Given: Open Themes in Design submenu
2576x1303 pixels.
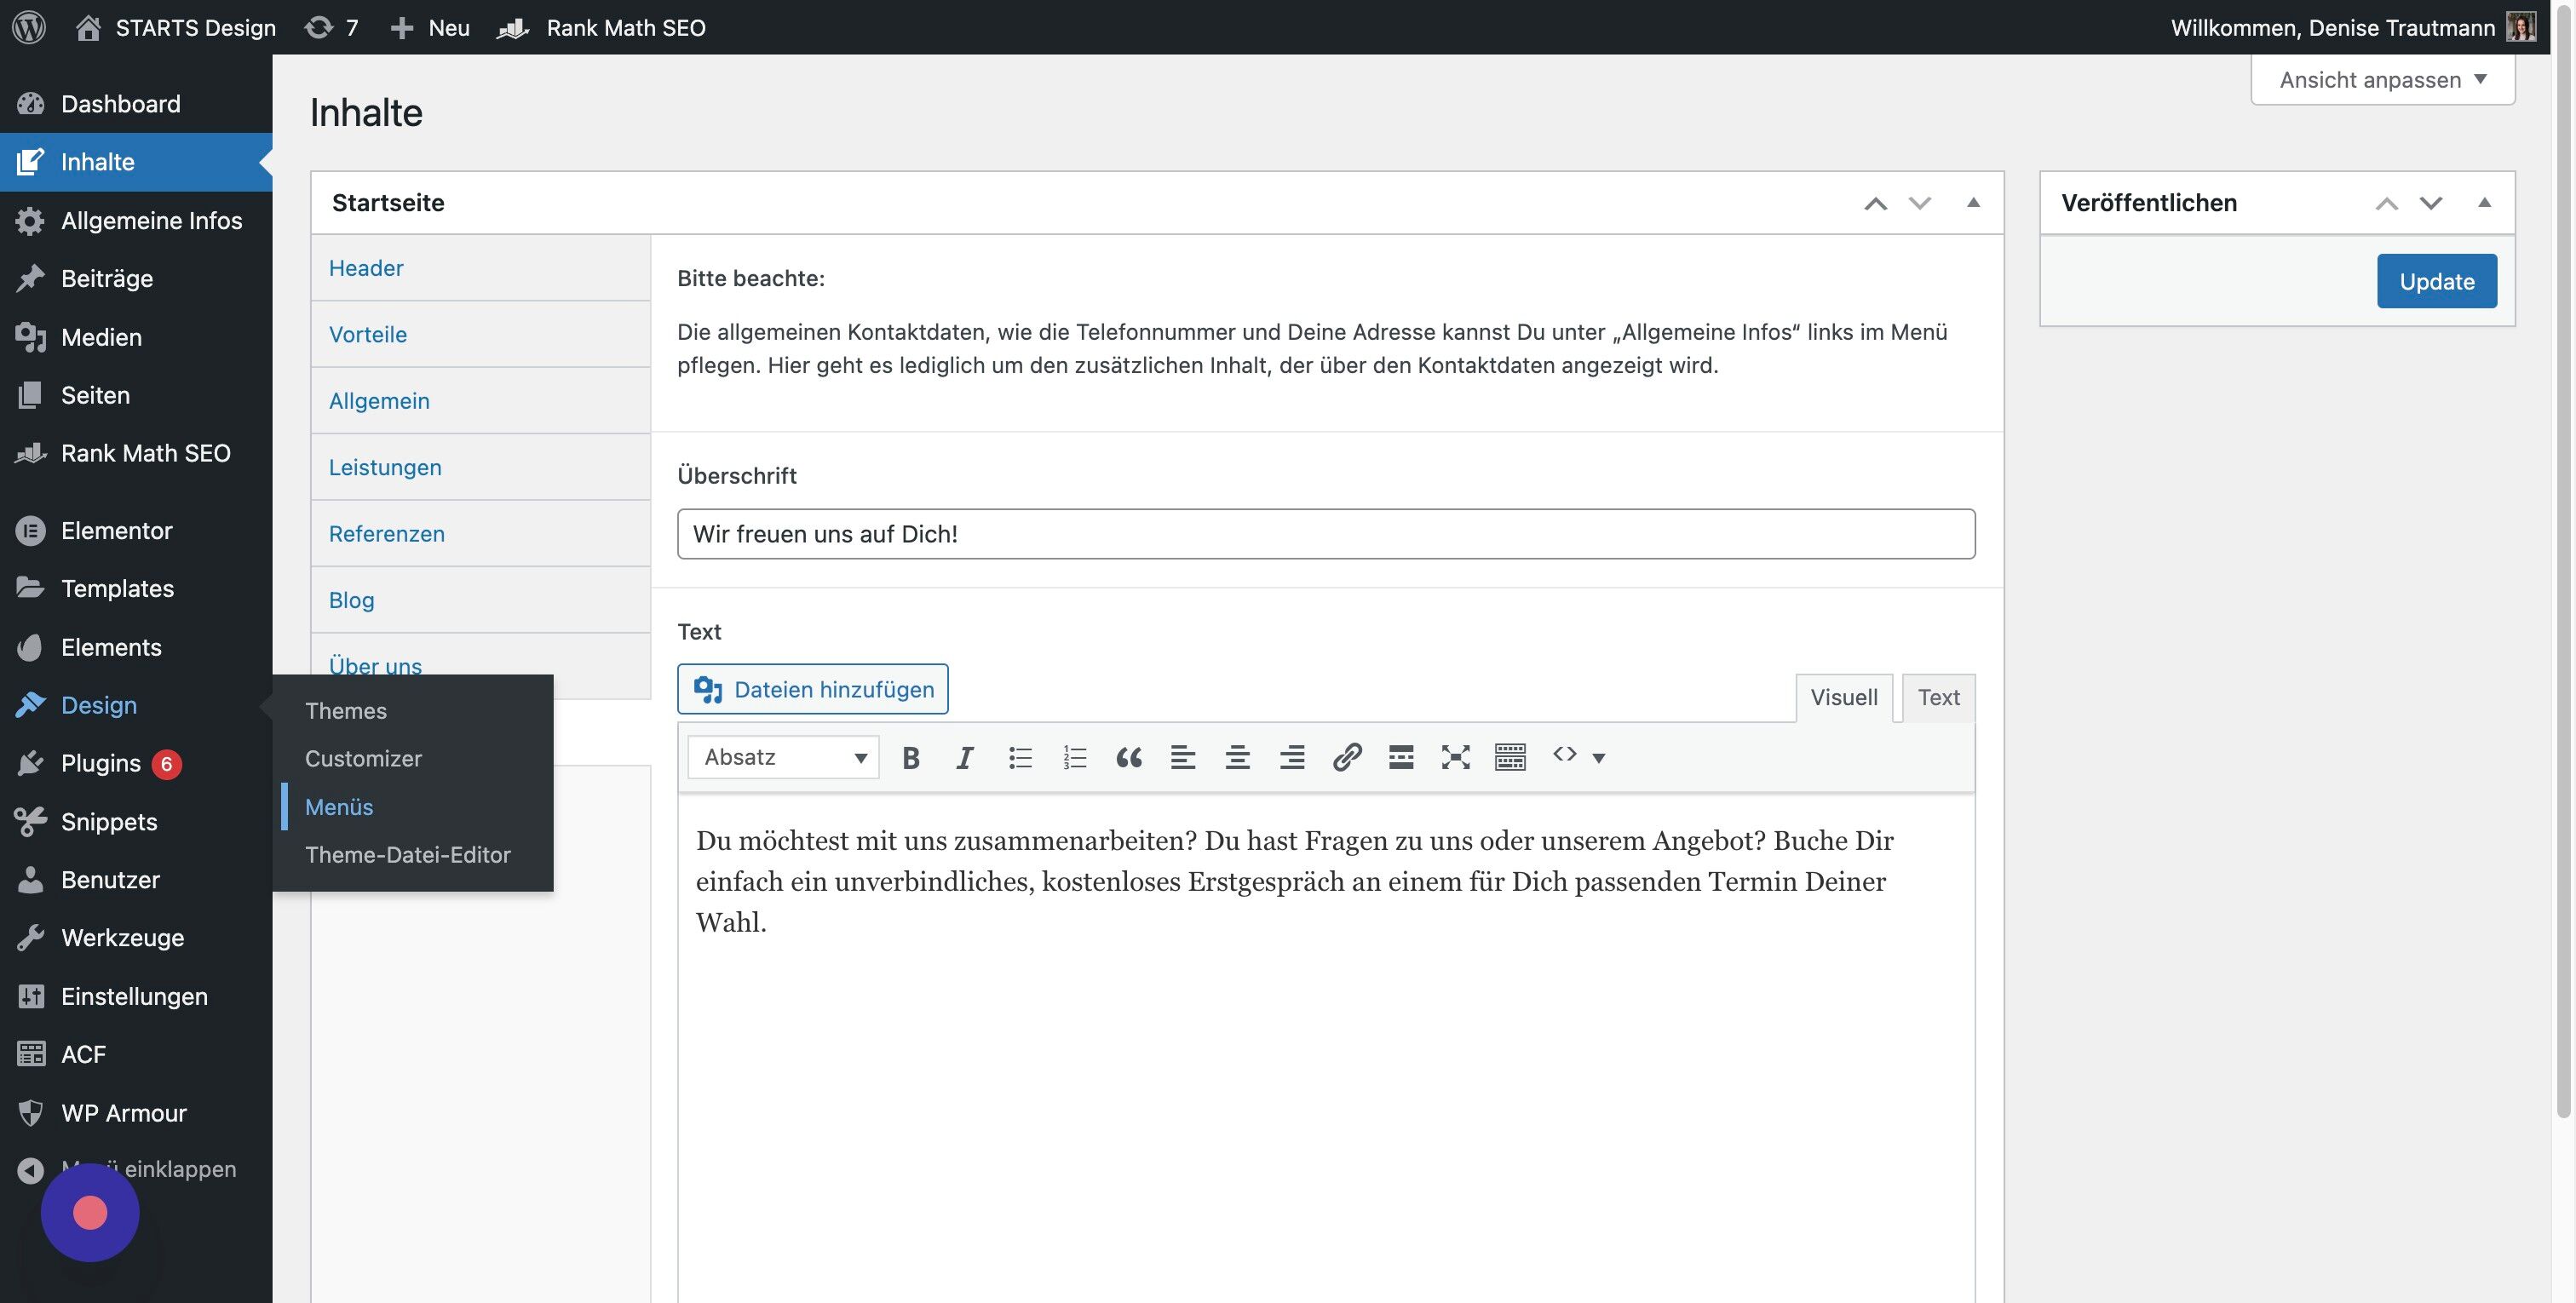Looking at the screenshot, I should (412, 711).
